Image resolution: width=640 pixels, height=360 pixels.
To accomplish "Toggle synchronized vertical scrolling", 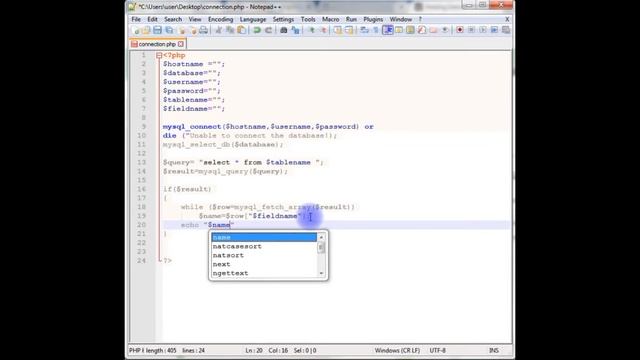I will pyautogui.click(x=338, y=30).
